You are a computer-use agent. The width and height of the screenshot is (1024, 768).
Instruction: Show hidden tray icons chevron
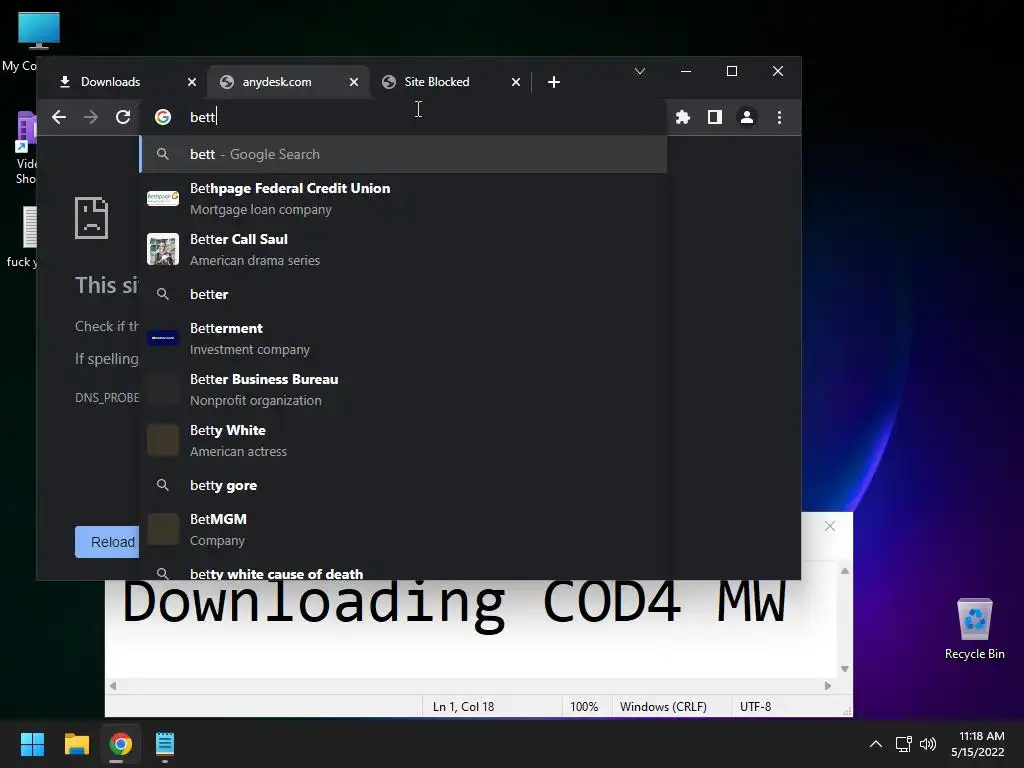(x=876, y=744)
